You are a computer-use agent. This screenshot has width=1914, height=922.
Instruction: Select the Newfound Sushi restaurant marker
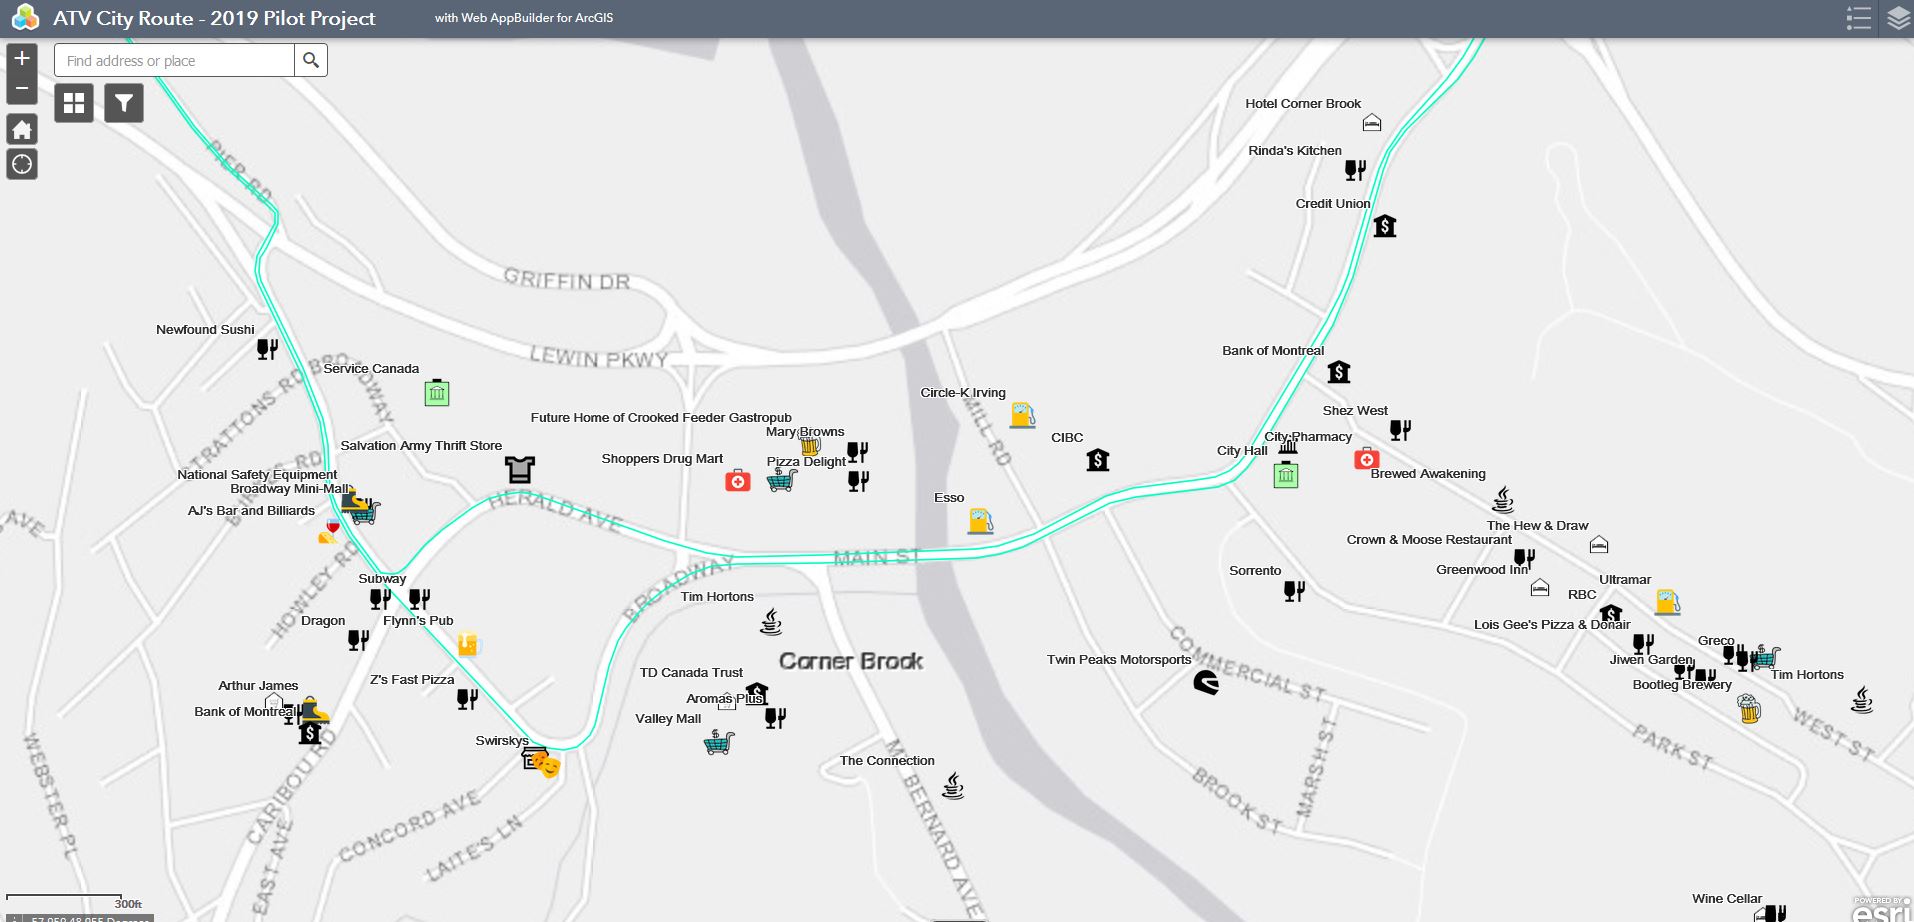tap(267, 349)
